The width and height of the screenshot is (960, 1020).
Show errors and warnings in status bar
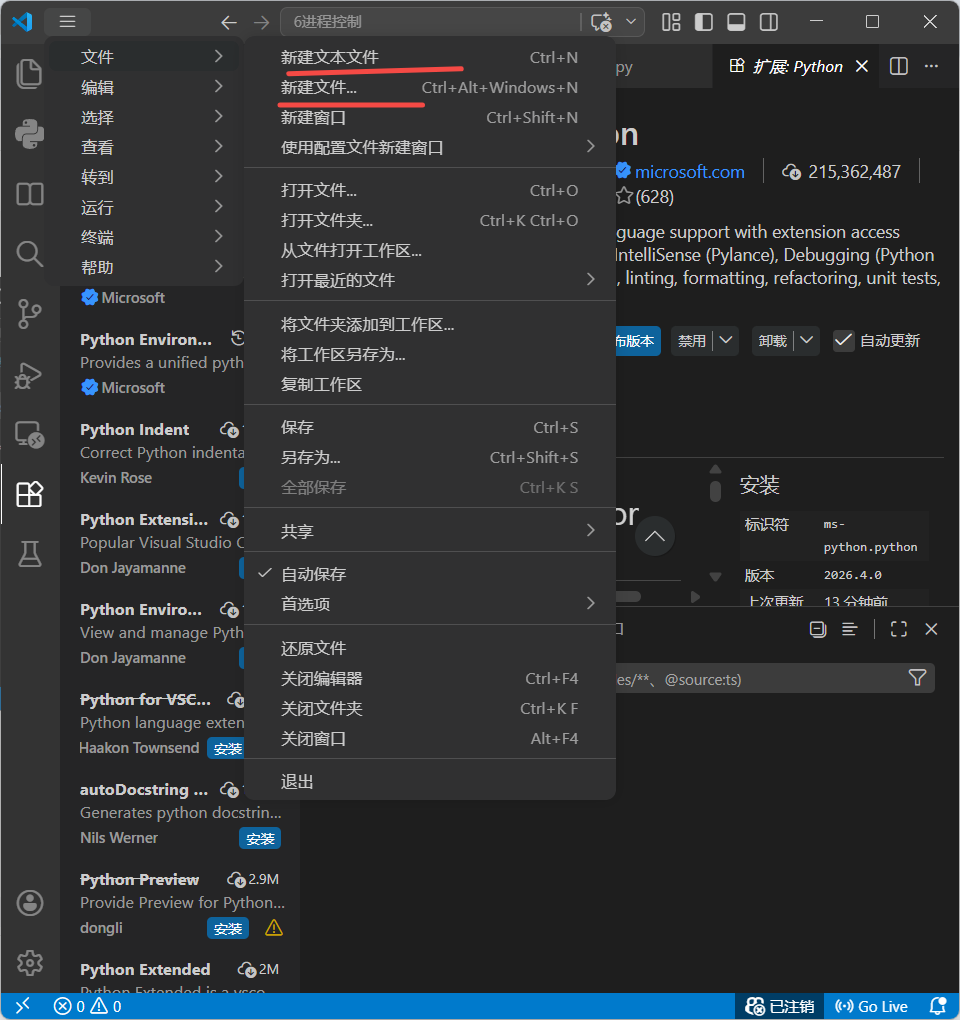87,1006
